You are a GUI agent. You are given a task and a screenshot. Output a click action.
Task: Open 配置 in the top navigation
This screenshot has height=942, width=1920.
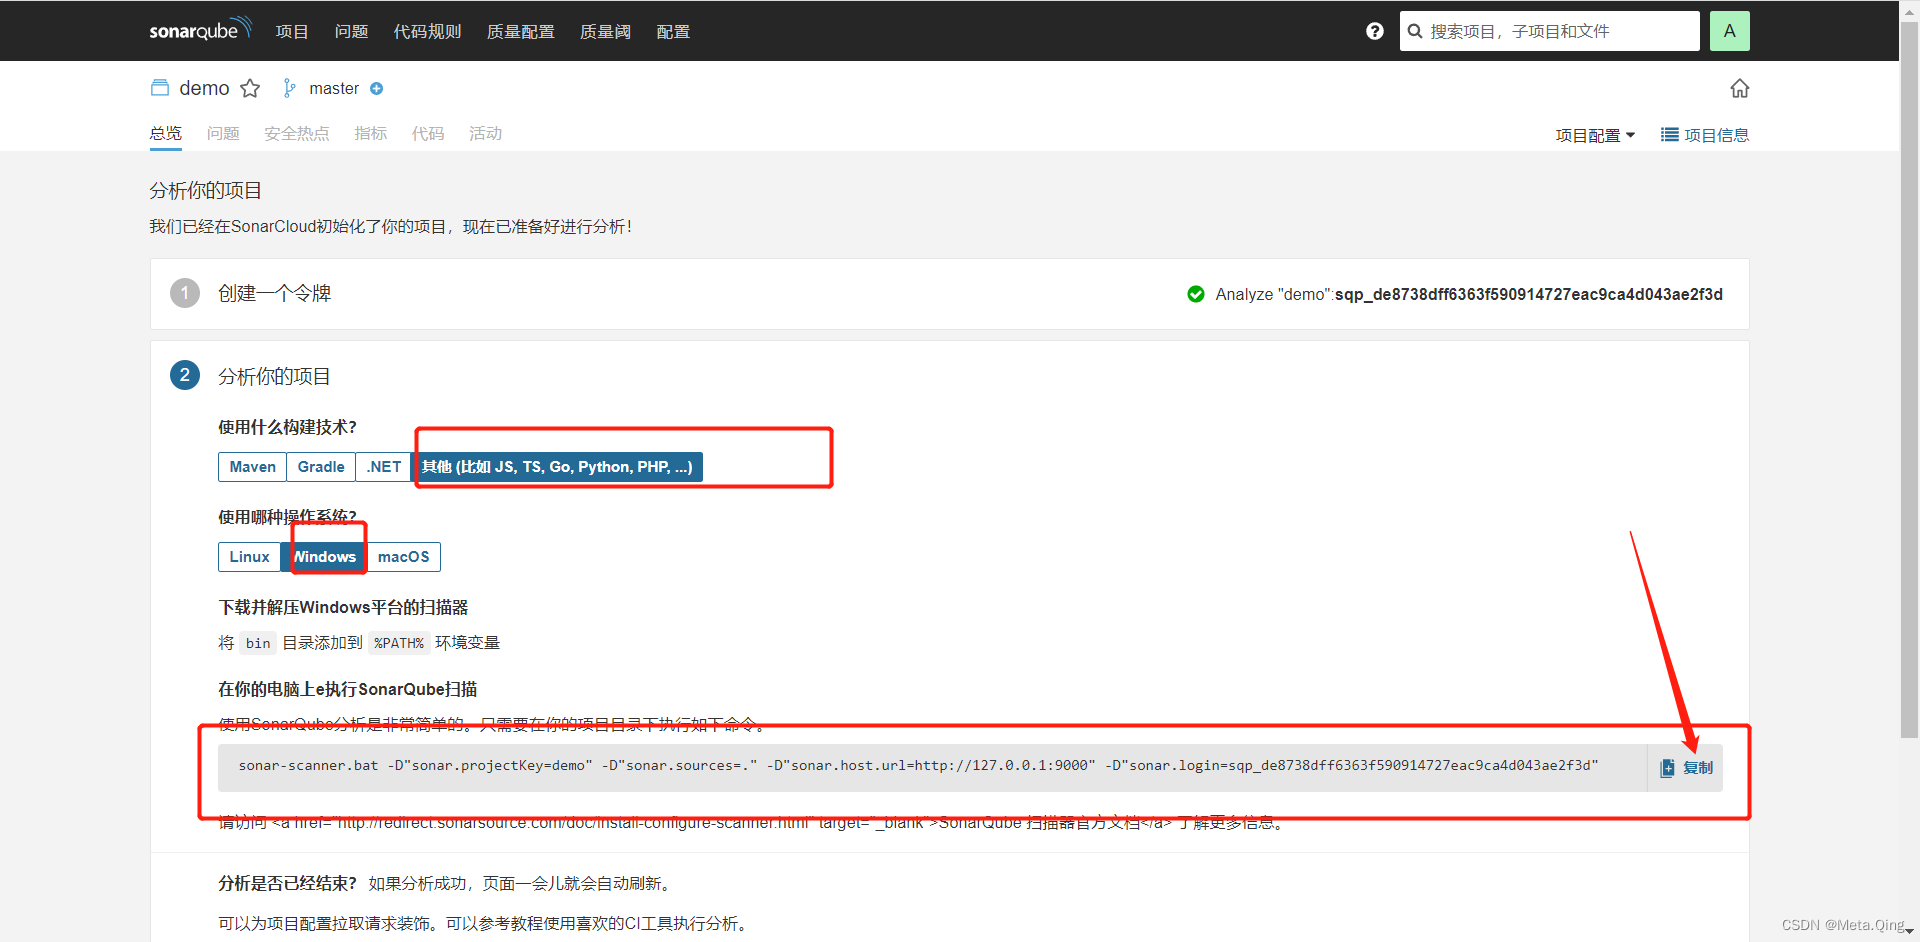[x=673, y=31]
